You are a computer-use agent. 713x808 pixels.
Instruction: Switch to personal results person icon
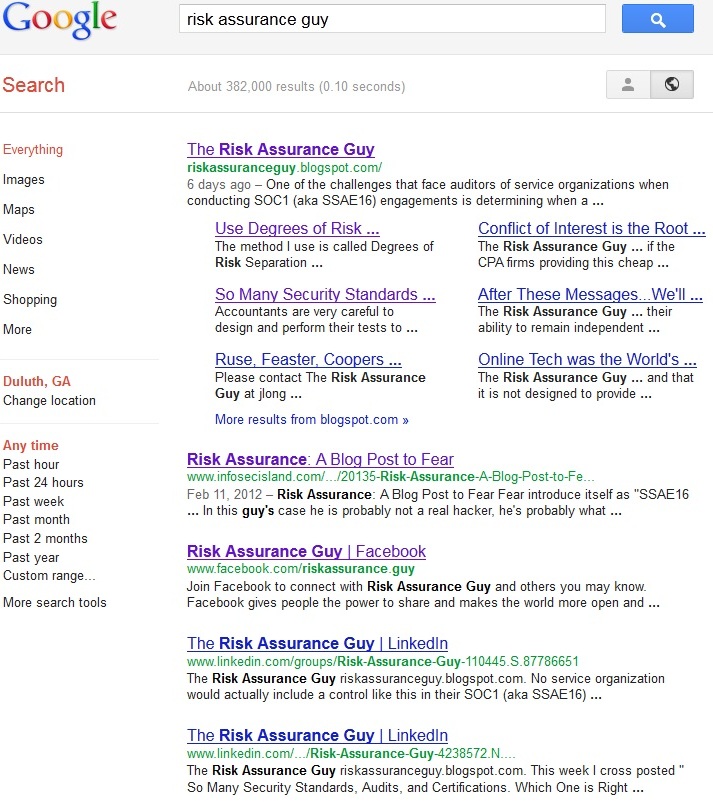click(628, 85)
